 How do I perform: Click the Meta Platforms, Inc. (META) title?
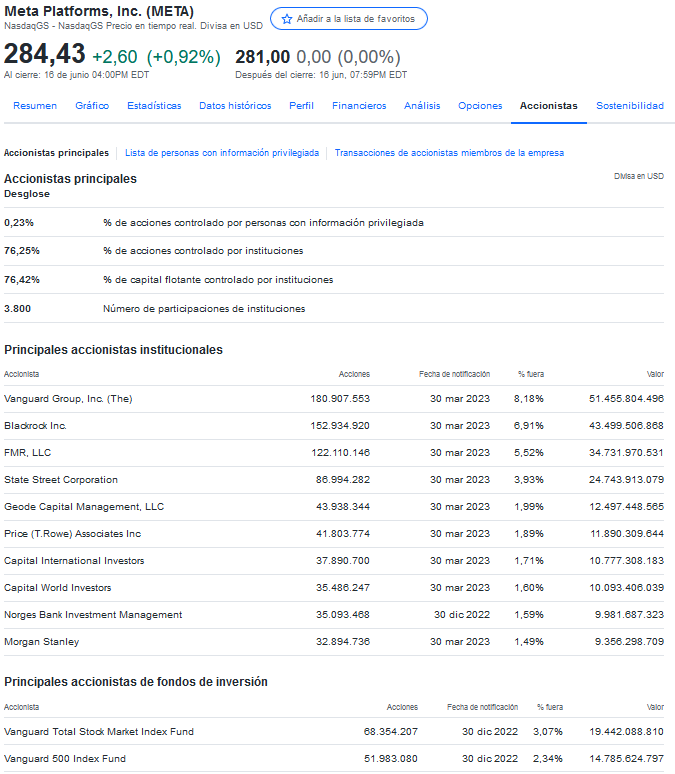point(99,11)
